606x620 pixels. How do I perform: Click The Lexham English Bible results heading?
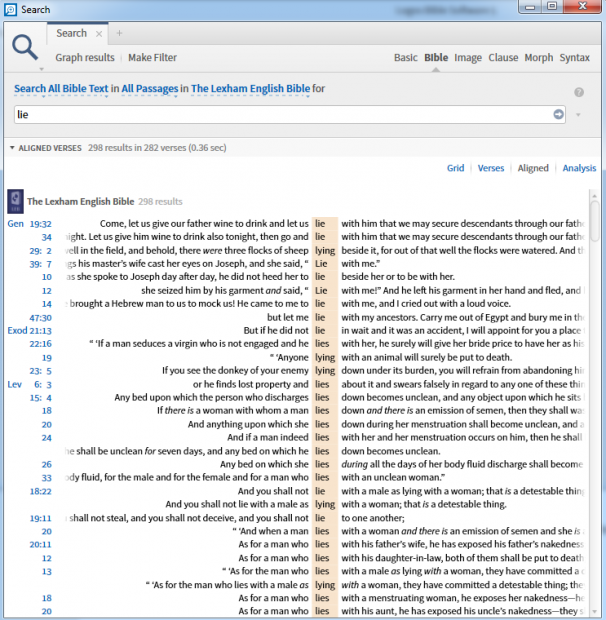pos(81,202)
